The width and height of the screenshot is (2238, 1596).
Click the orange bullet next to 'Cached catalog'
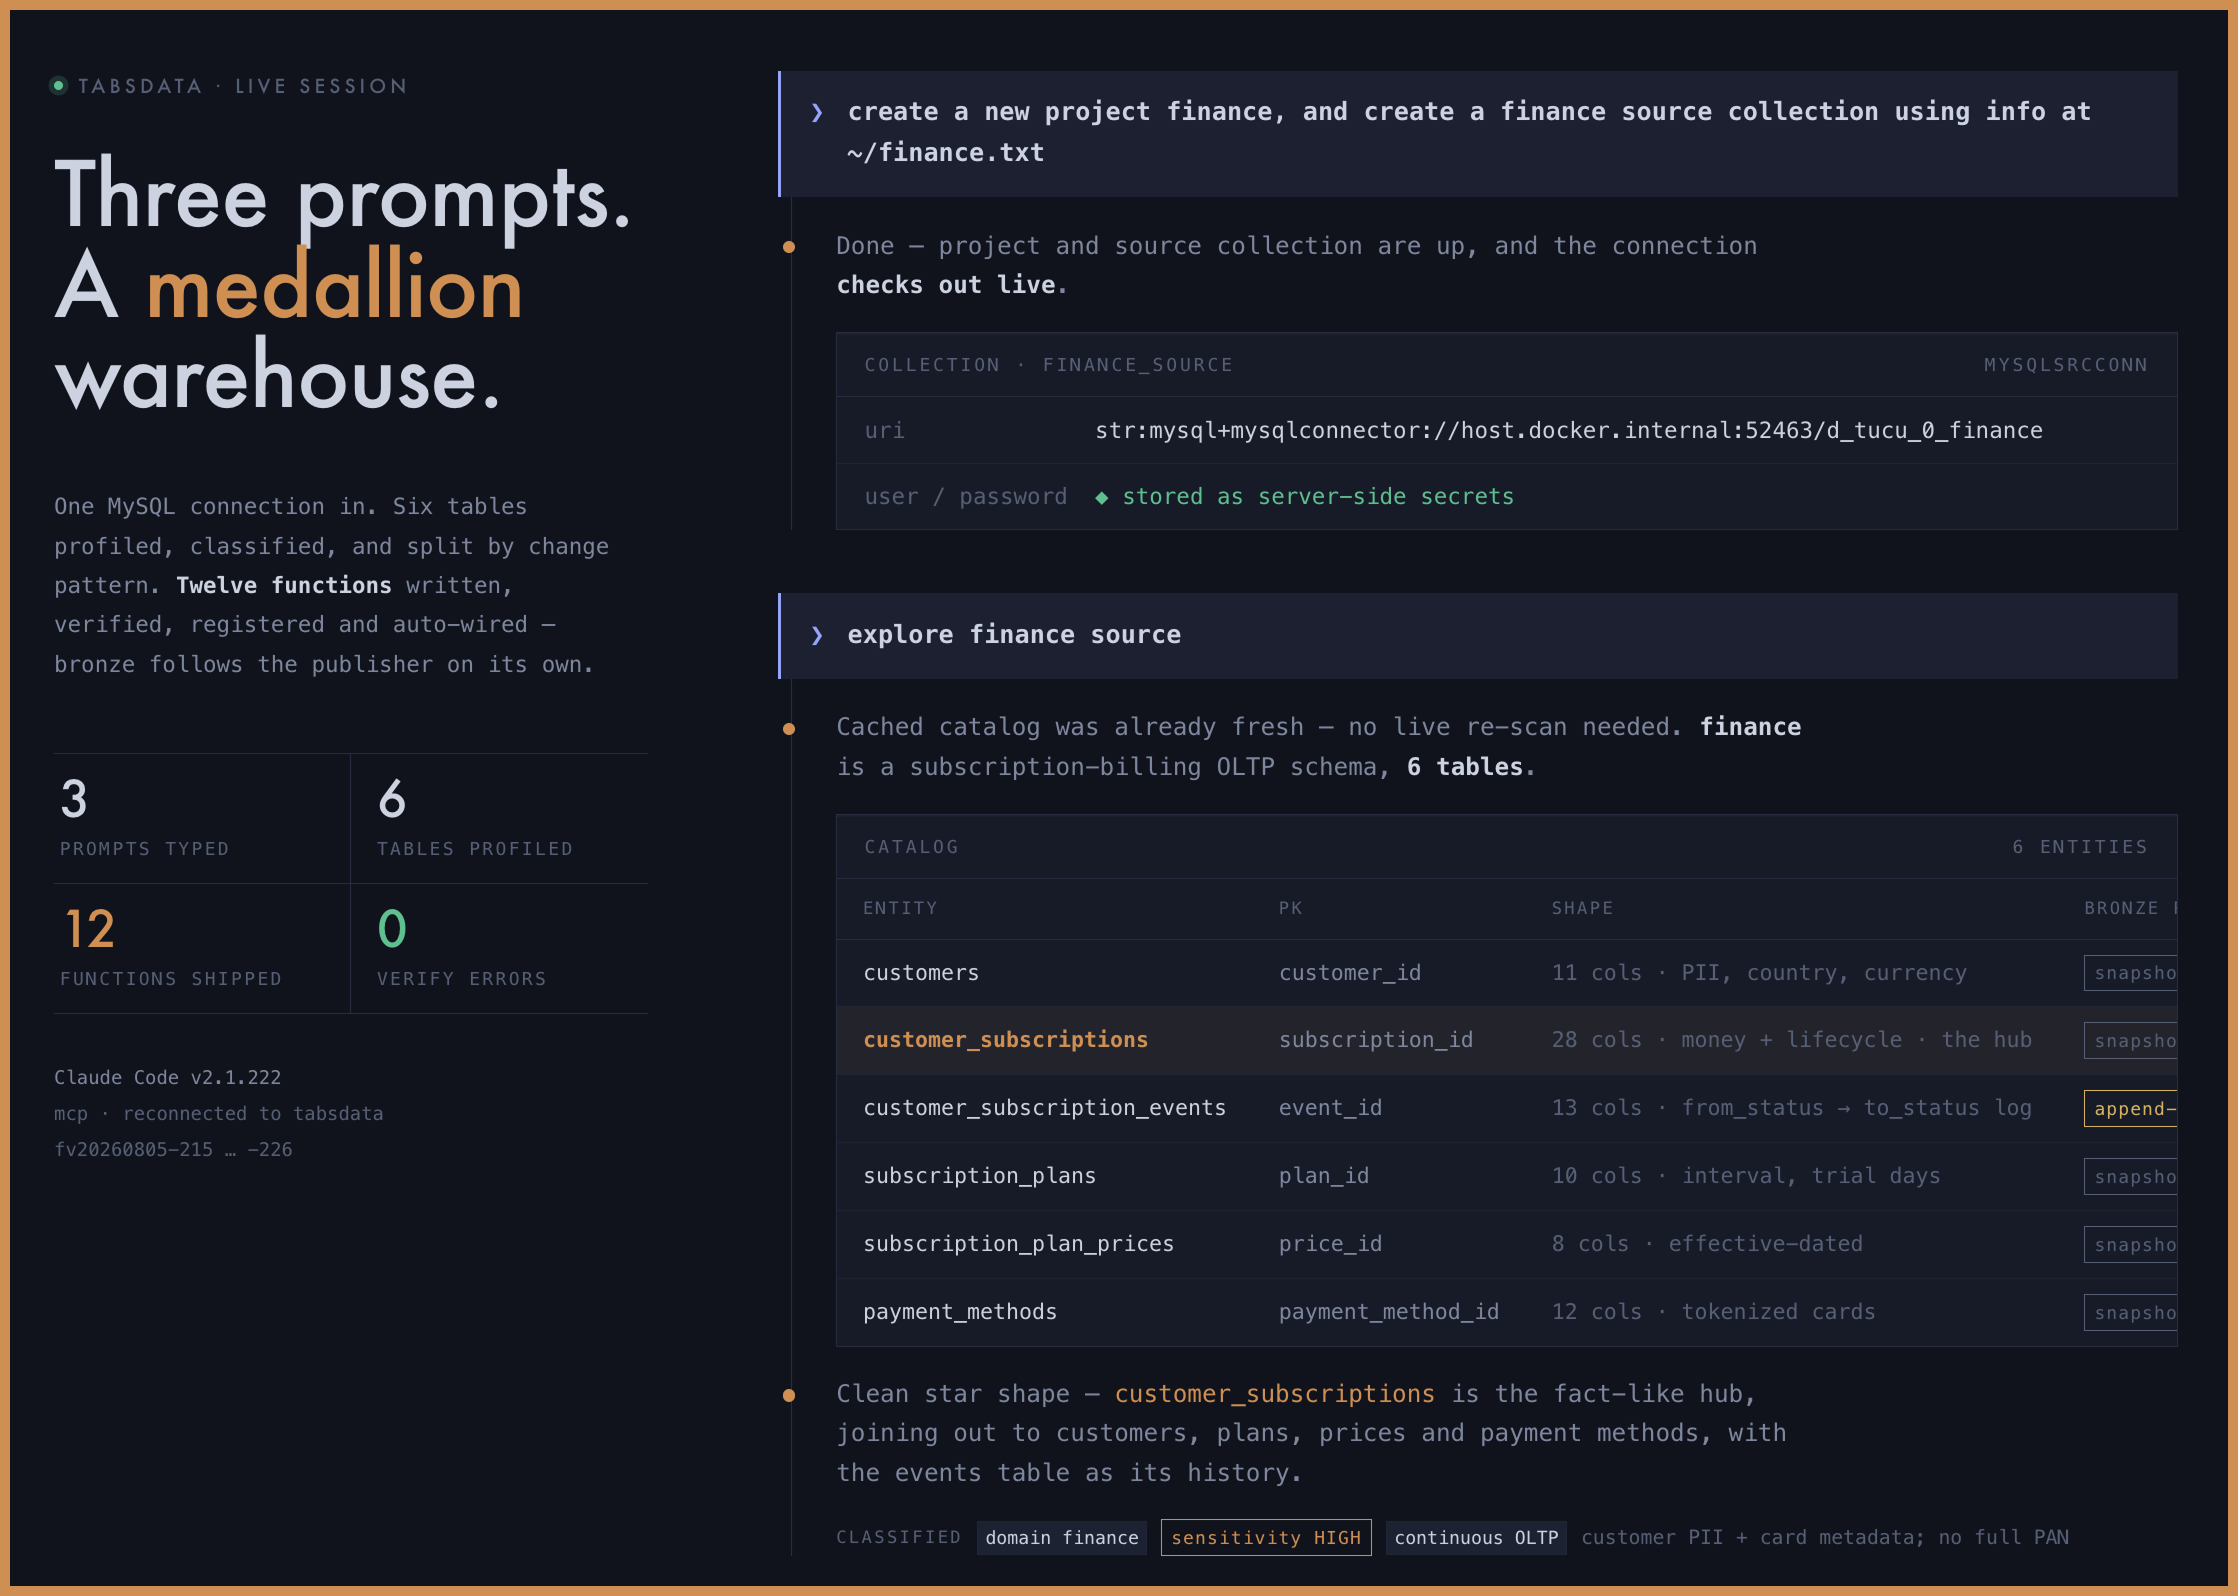coord(789,729)
